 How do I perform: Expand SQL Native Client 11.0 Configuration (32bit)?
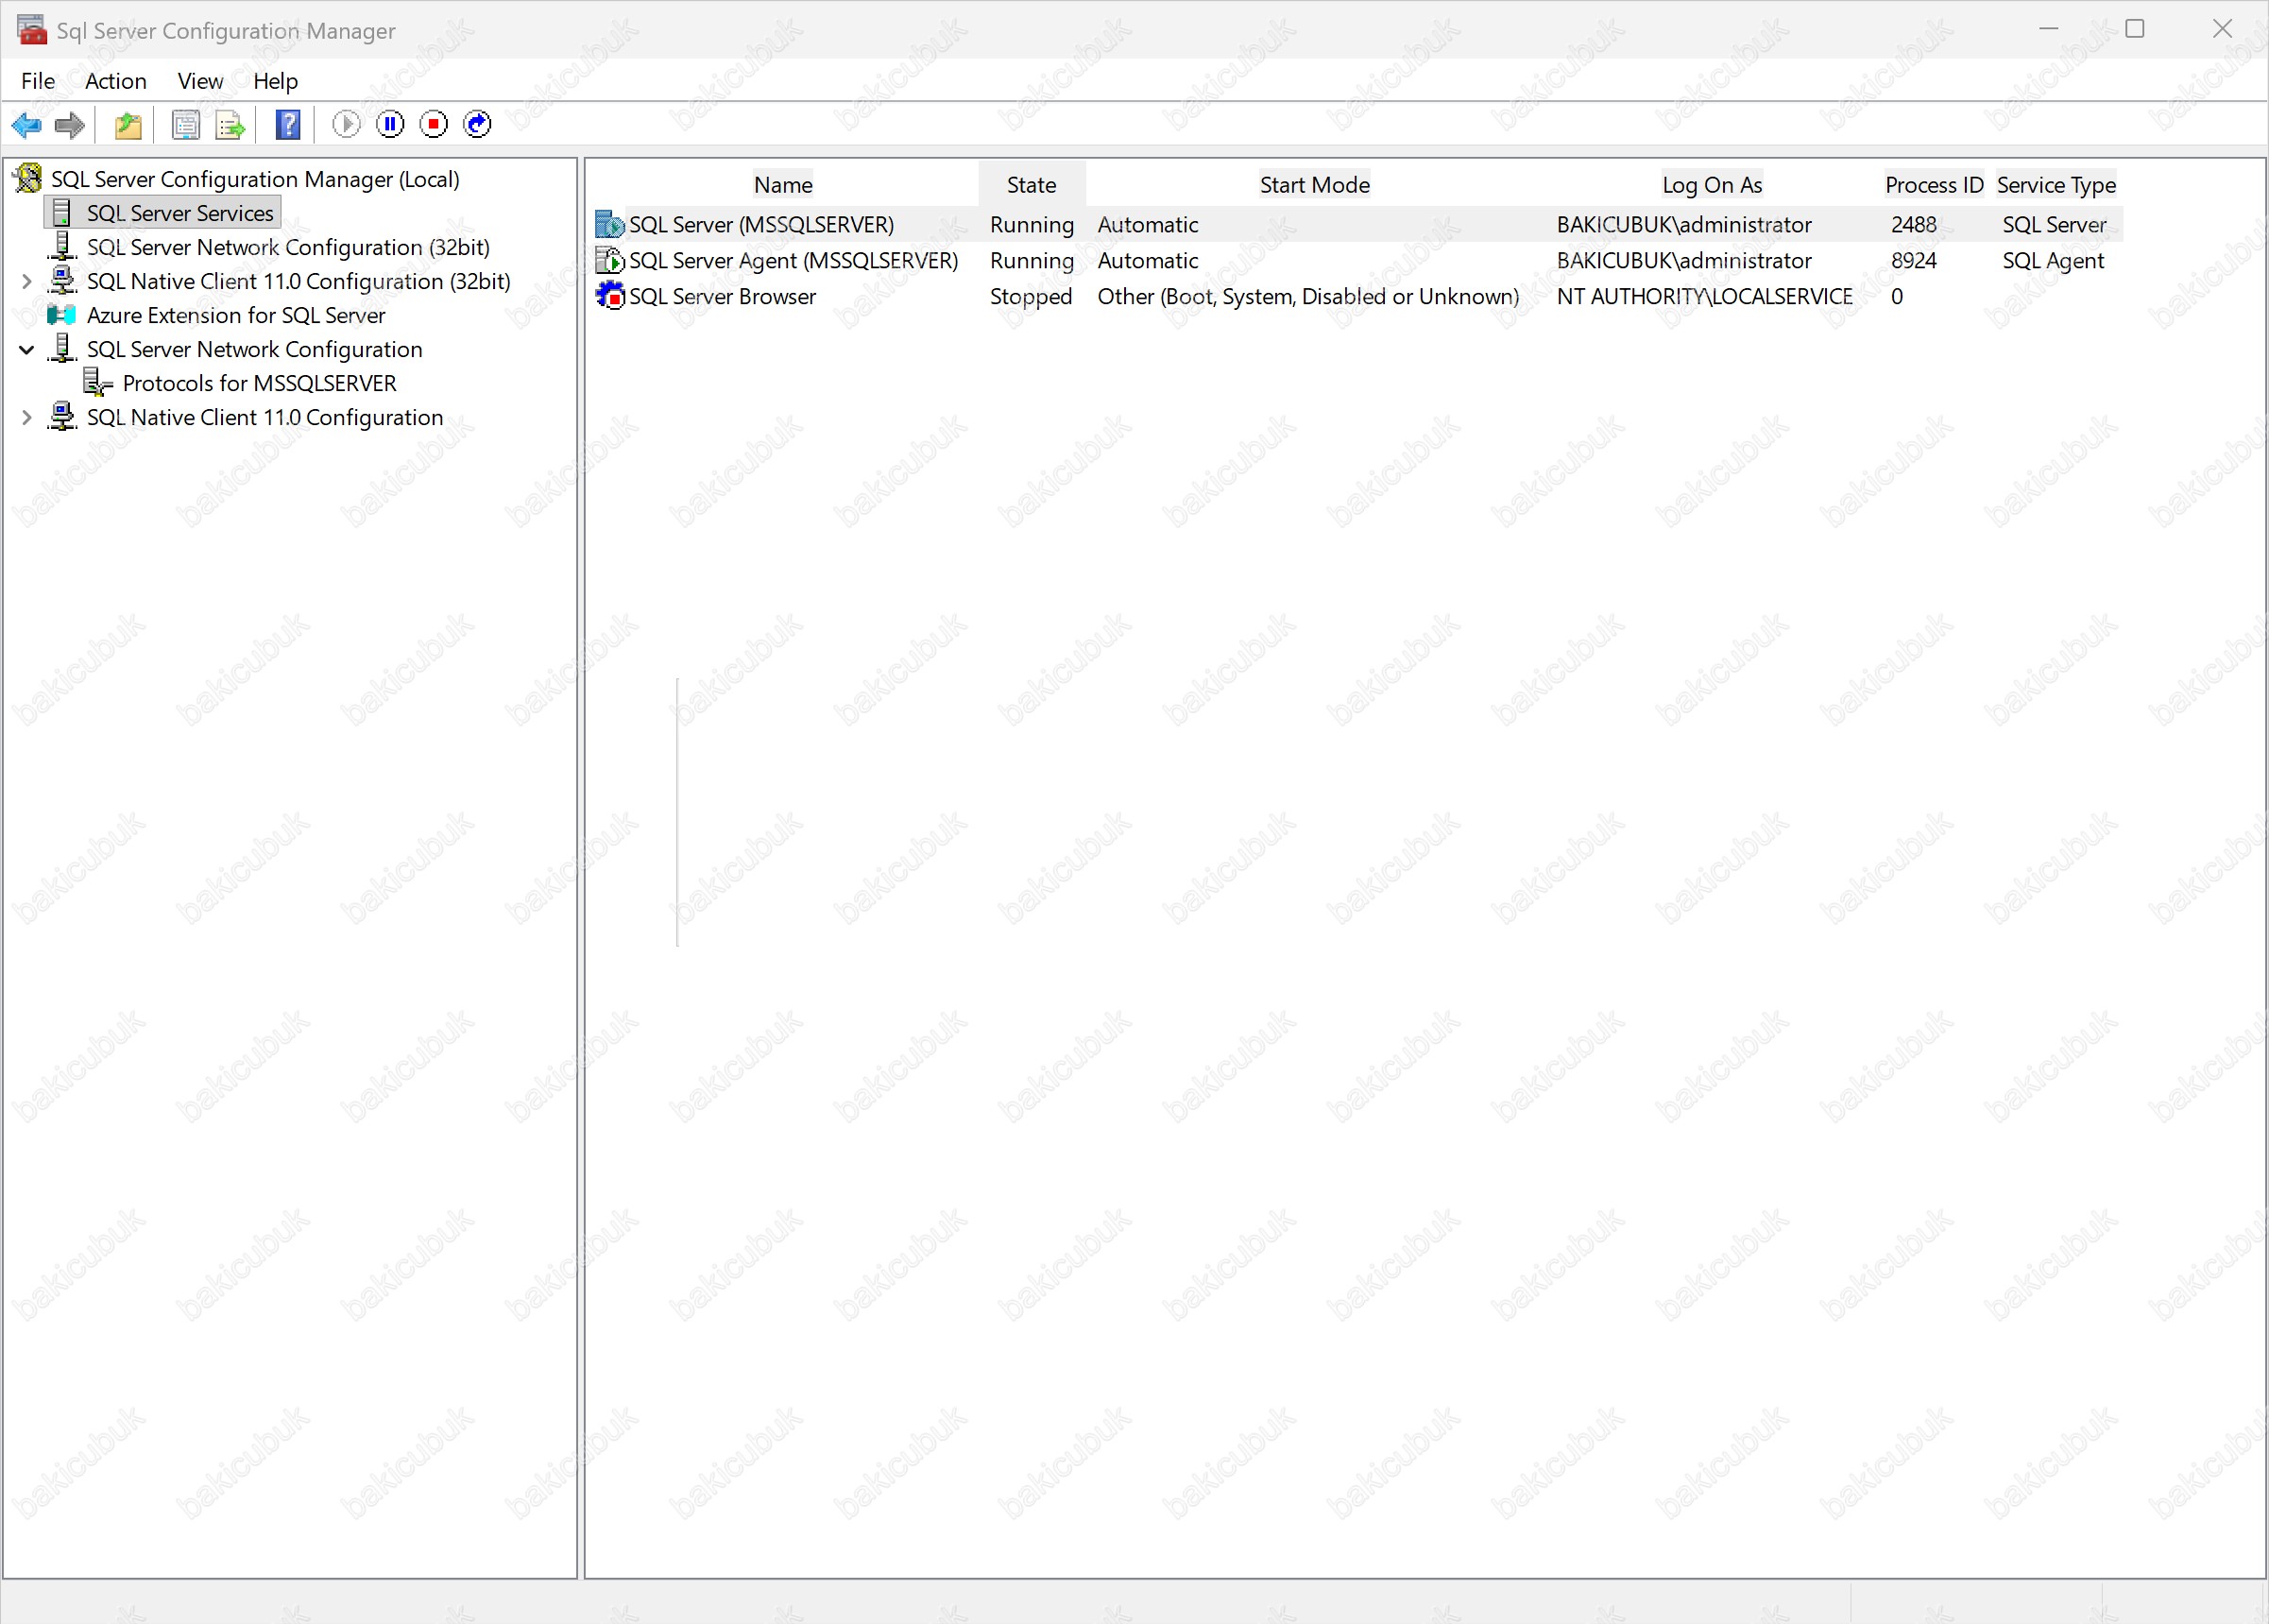coord(27,282)
